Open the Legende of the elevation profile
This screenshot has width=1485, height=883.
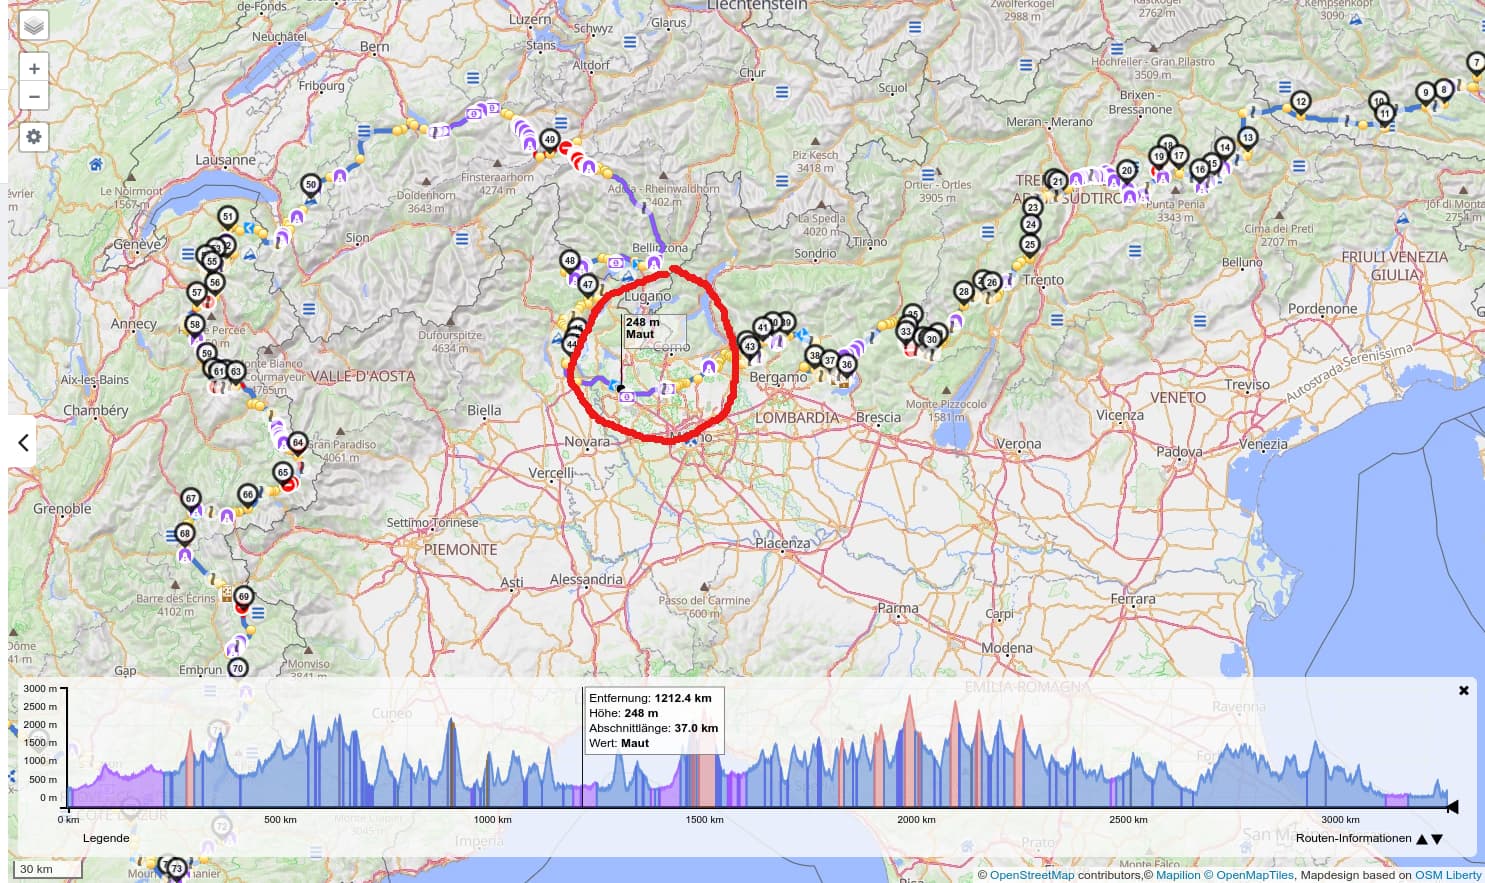(x=106, y=838)
